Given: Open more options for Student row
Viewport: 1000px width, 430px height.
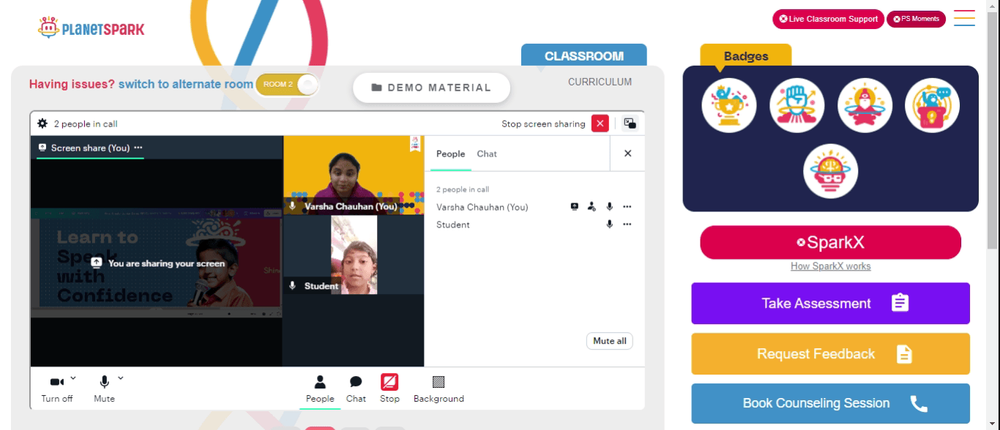Looking at the screenshot, I should coord(627,225).
